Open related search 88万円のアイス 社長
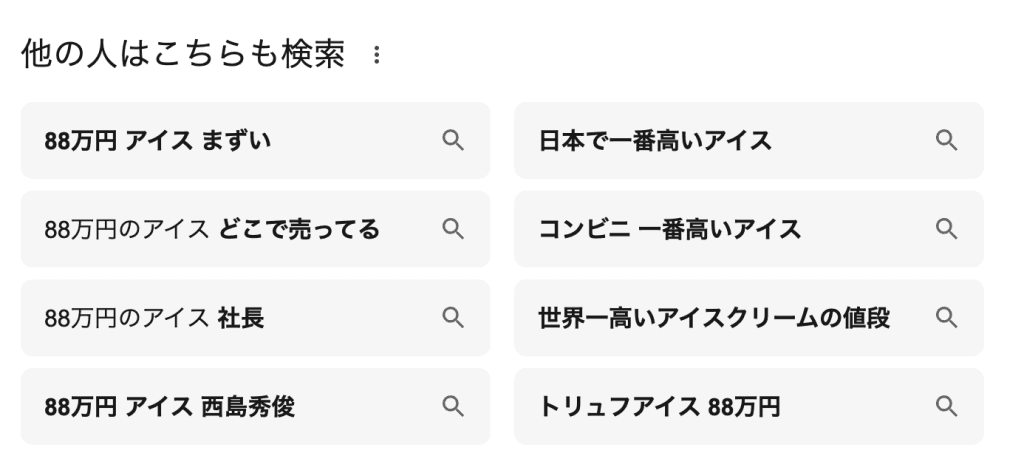Screen dimensions: 1024x470 (154, 318)
